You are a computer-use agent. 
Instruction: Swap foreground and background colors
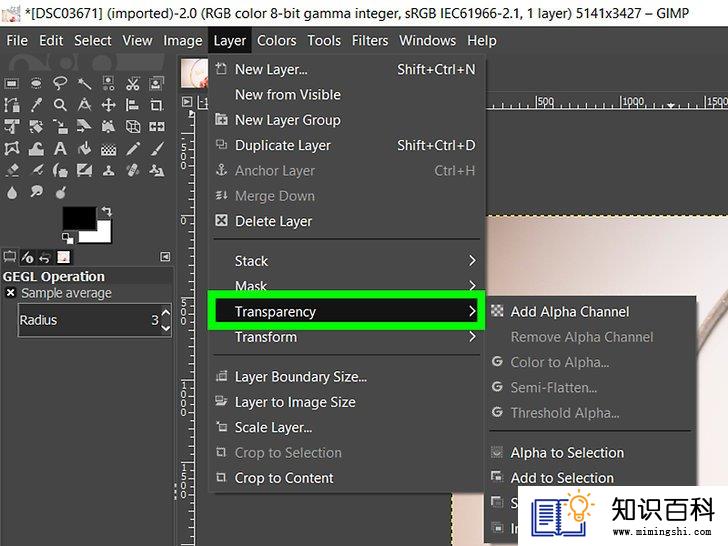click(107, 212)
